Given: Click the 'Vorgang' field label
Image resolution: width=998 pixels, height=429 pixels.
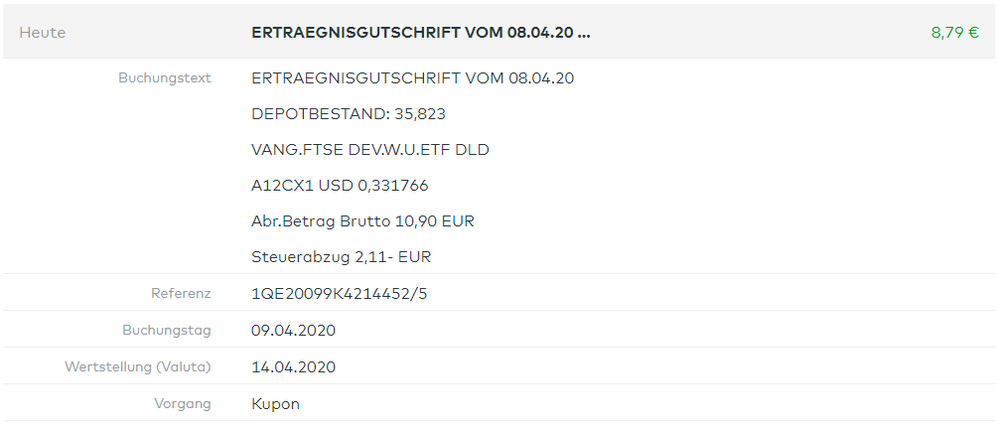Looking at the screenshot, I should point(183,403).
